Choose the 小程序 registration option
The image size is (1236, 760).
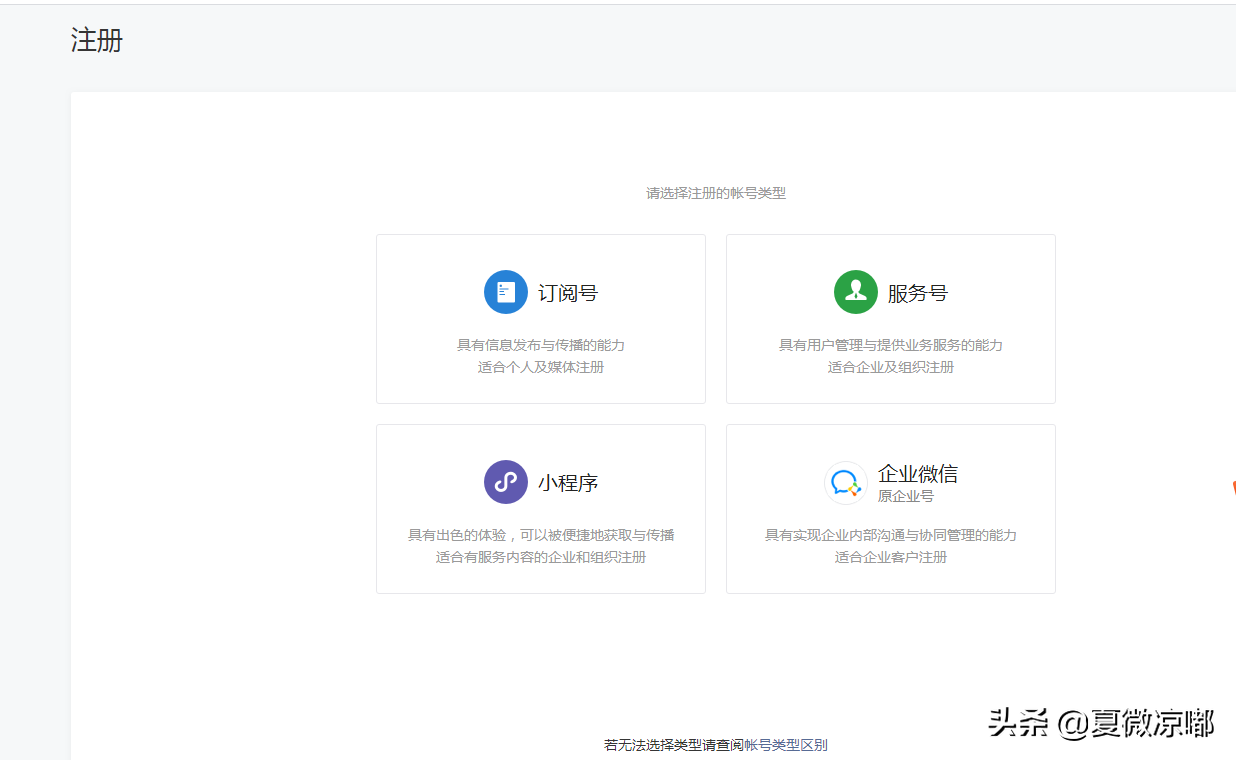pyautogui.click(x=540, y=508)
